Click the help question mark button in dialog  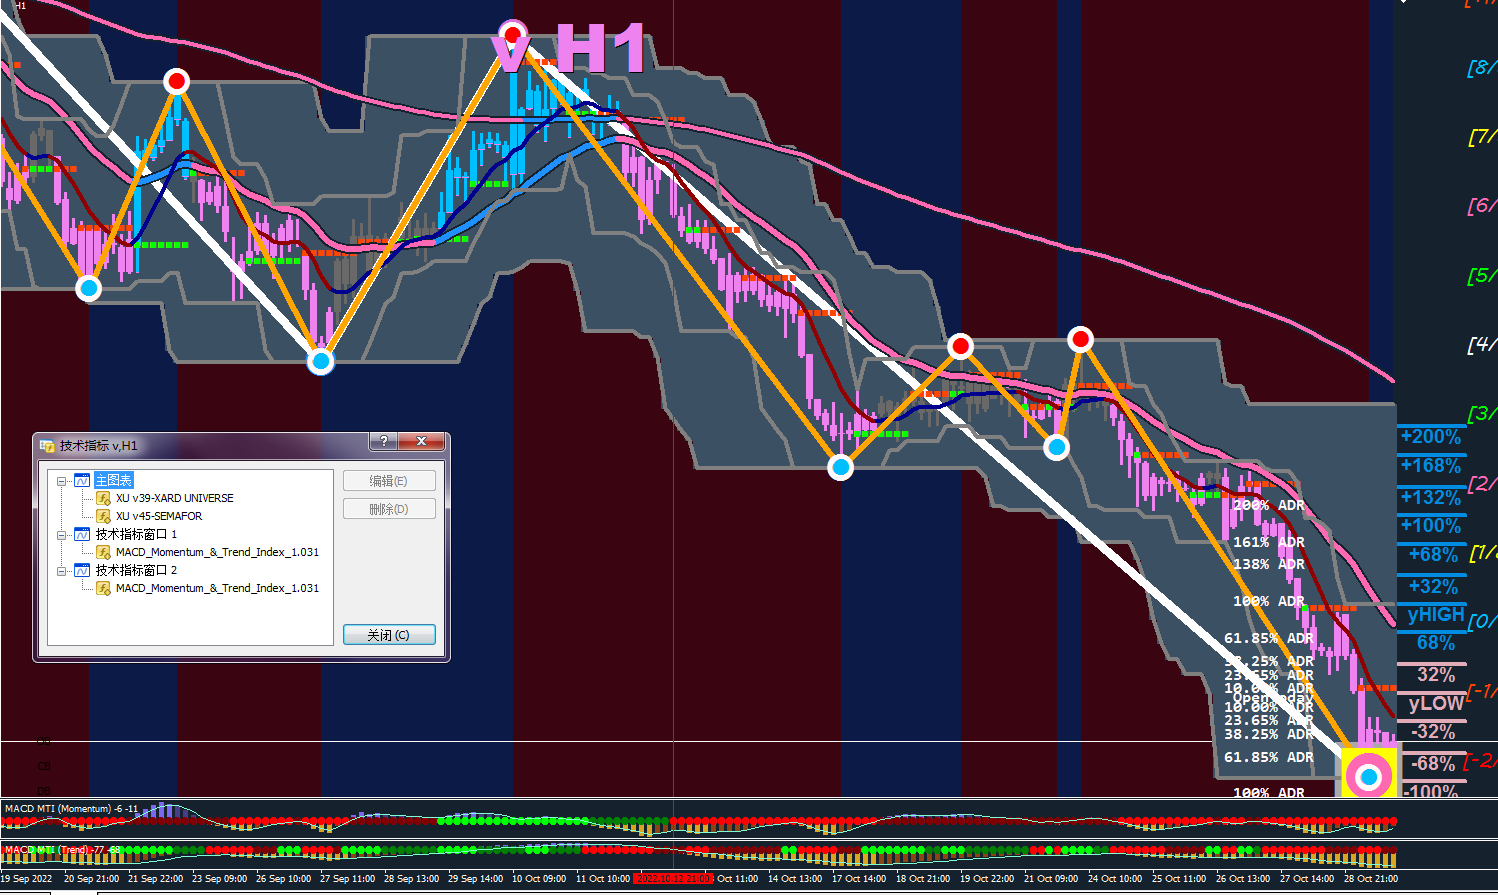coord(383,441)
